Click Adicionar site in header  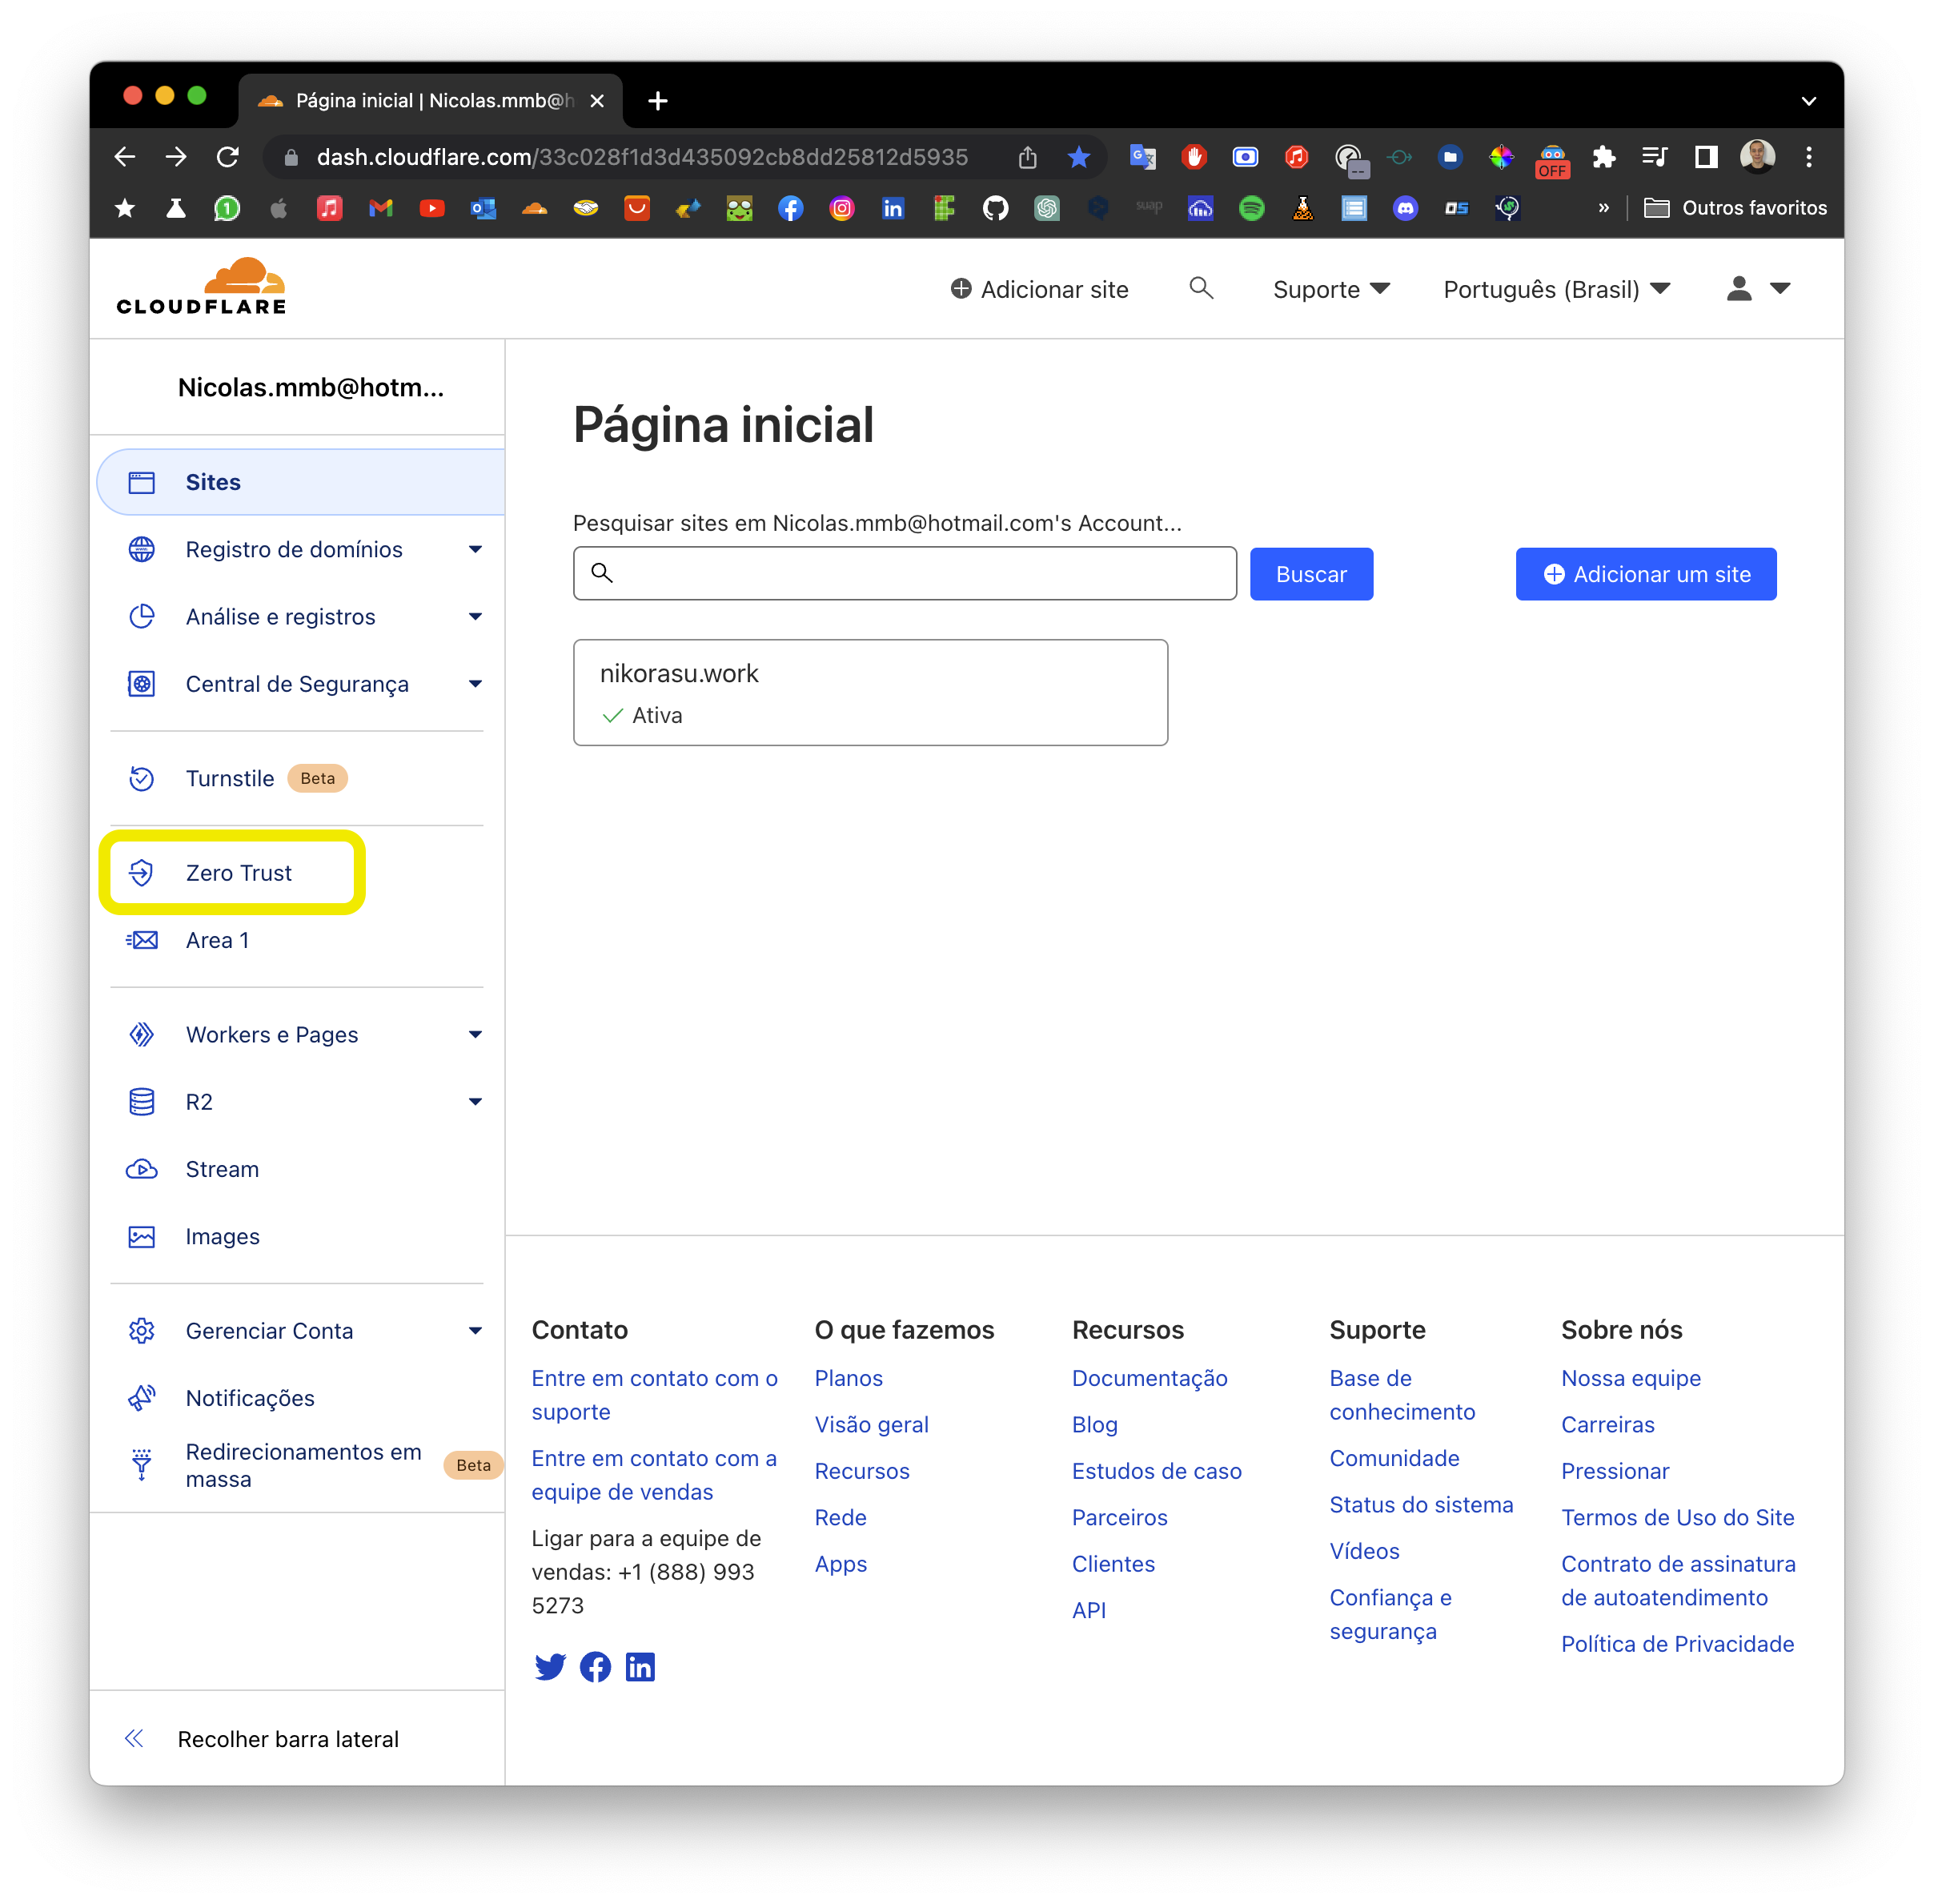point(1039,289)
